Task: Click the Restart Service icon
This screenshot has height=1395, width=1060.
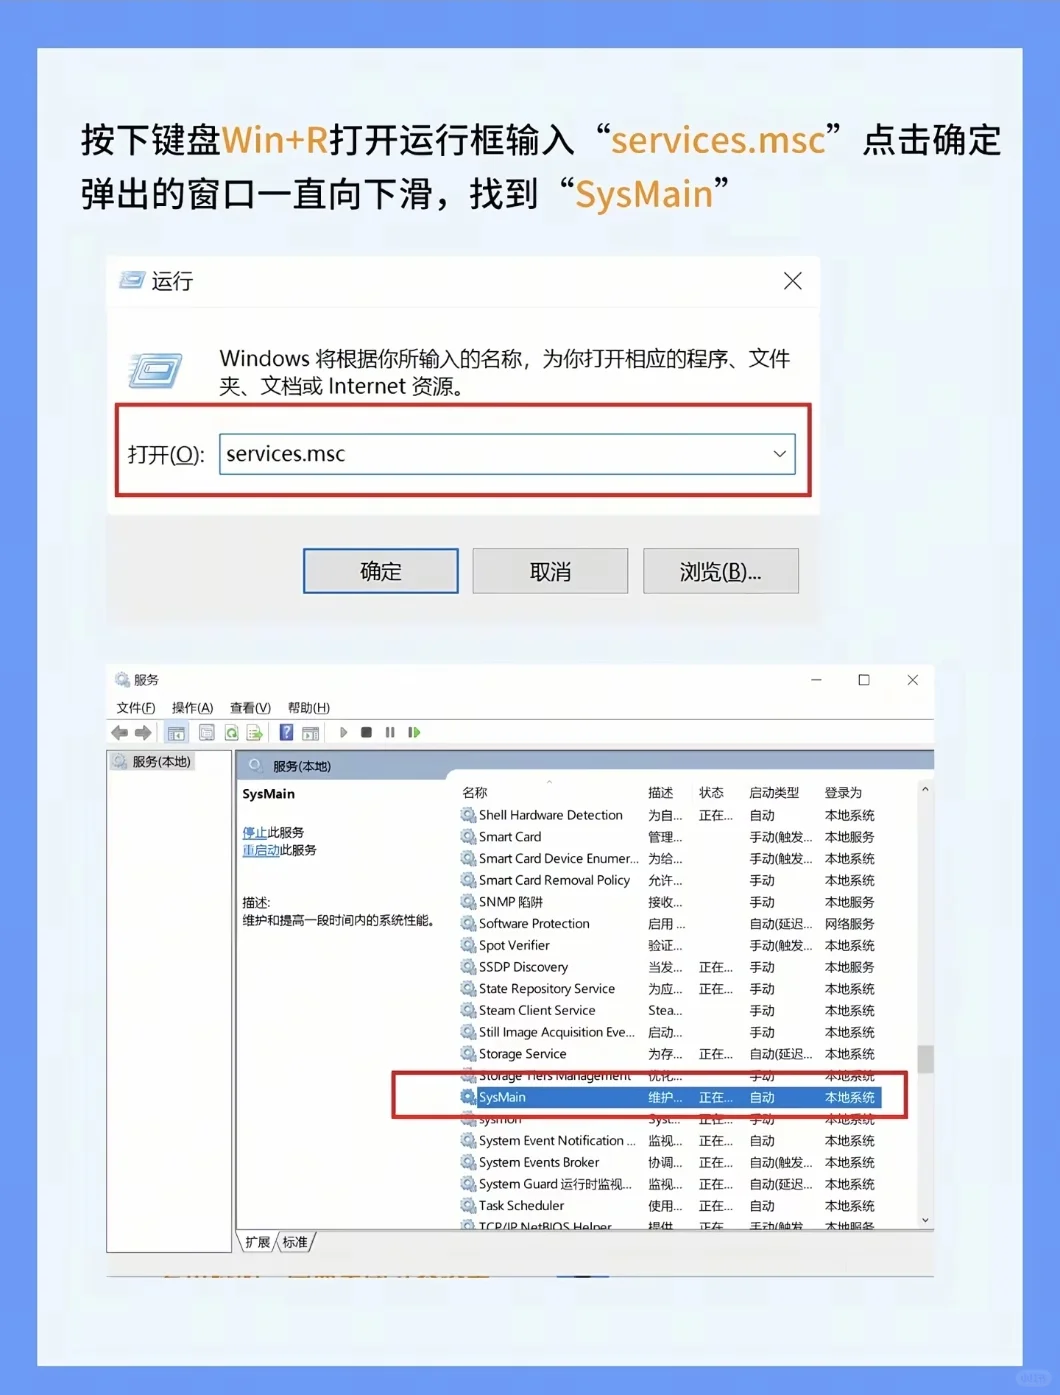Action: [415, 732]
